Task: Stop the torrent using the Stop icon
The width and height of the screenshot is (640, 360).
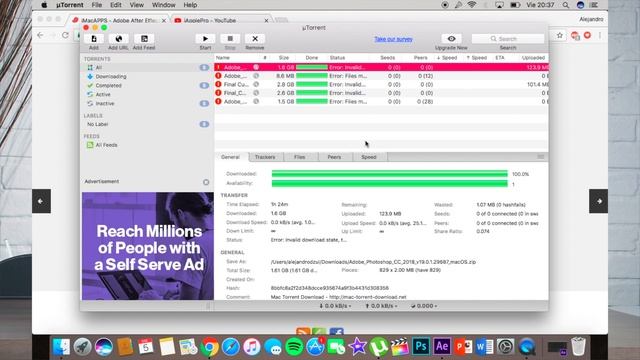Action: 230,39
